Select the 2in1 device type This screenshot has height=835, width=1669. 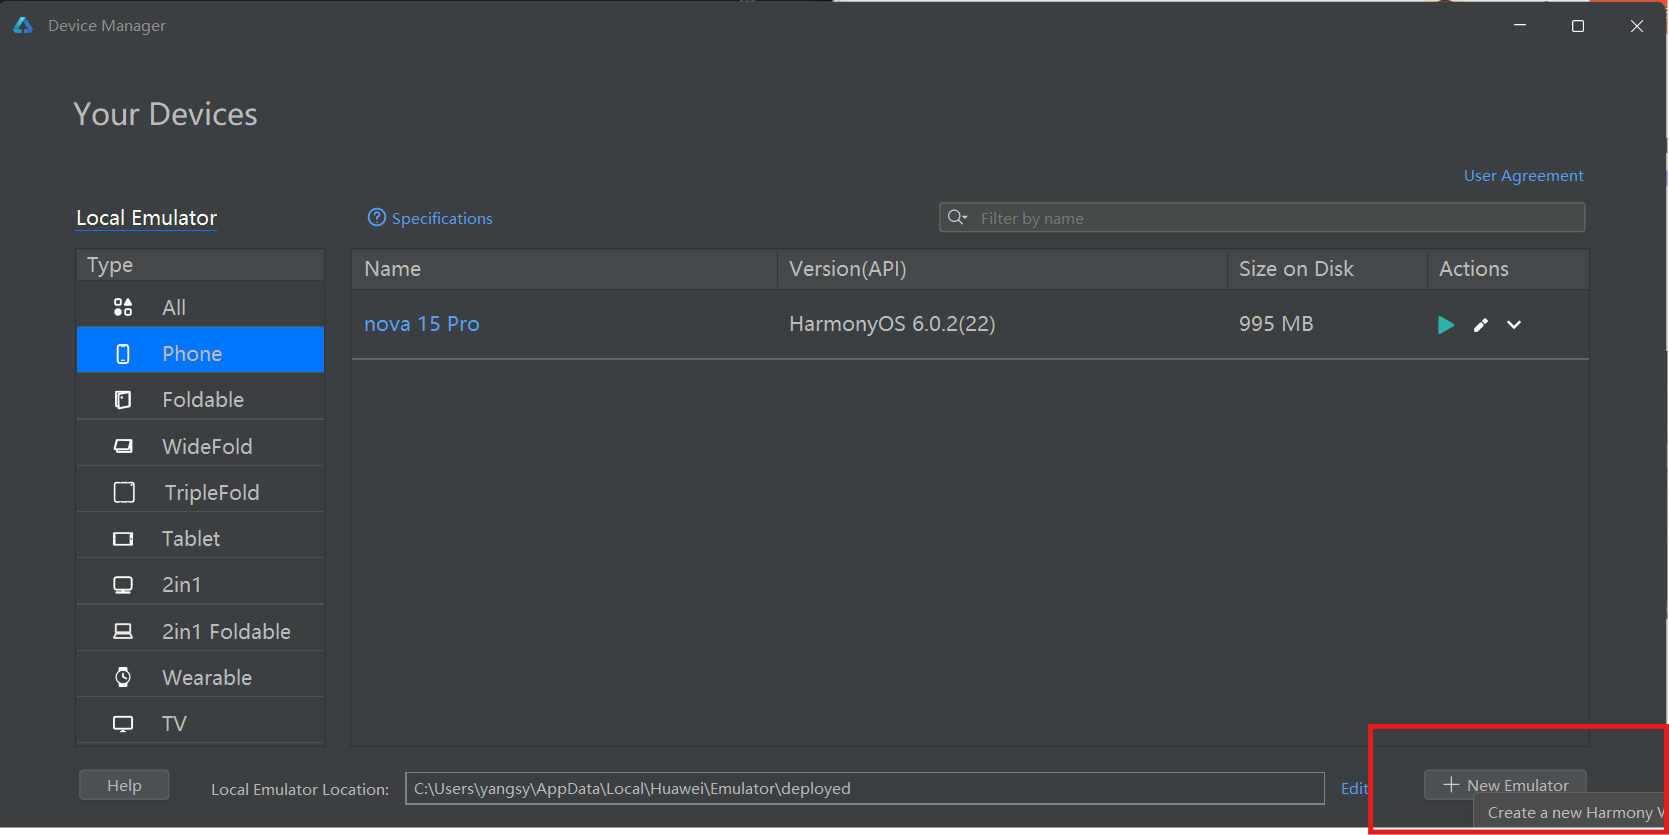tap(200, 584)
